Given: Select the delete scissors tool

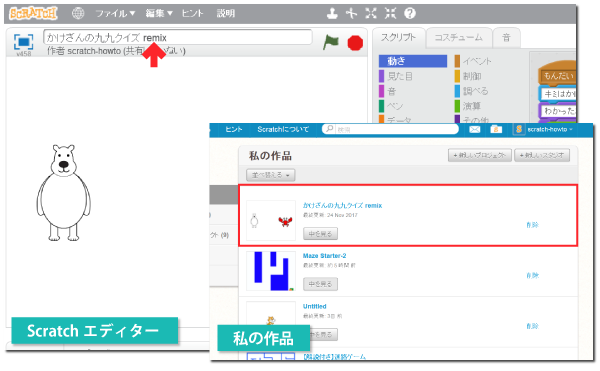Looking at the screenshot, I should click(351, 13).
